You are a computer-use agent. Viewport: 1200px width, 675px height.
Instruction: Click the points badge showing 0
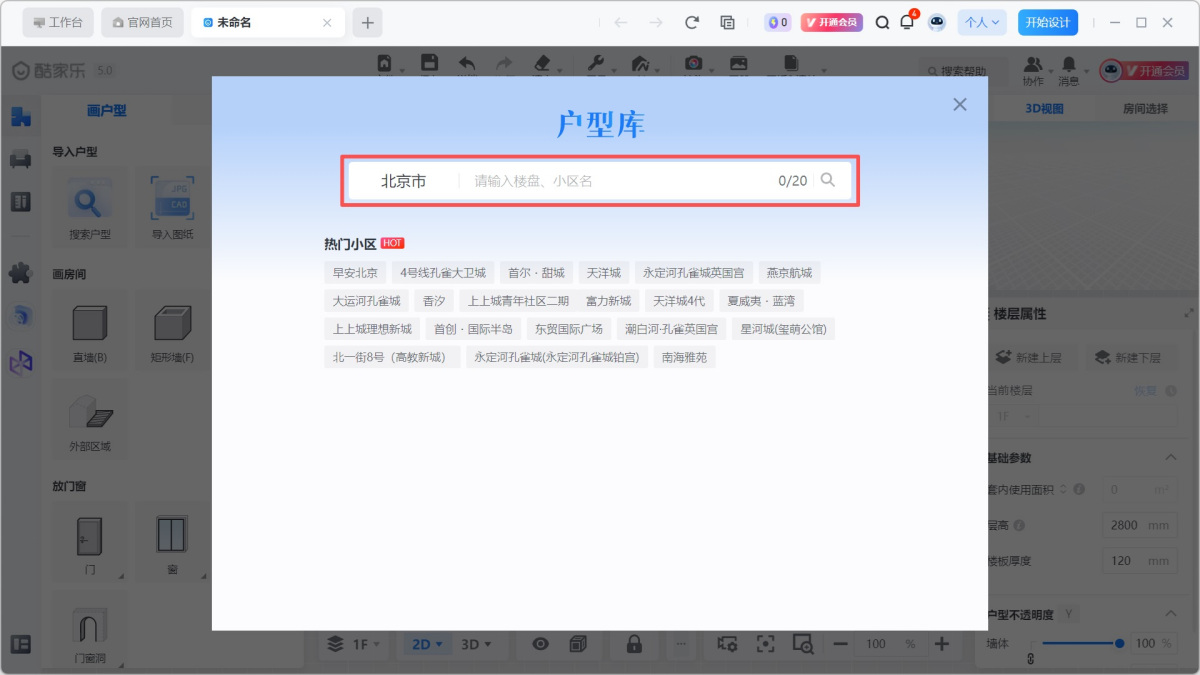pyautogui.click(x=777, y=22)
